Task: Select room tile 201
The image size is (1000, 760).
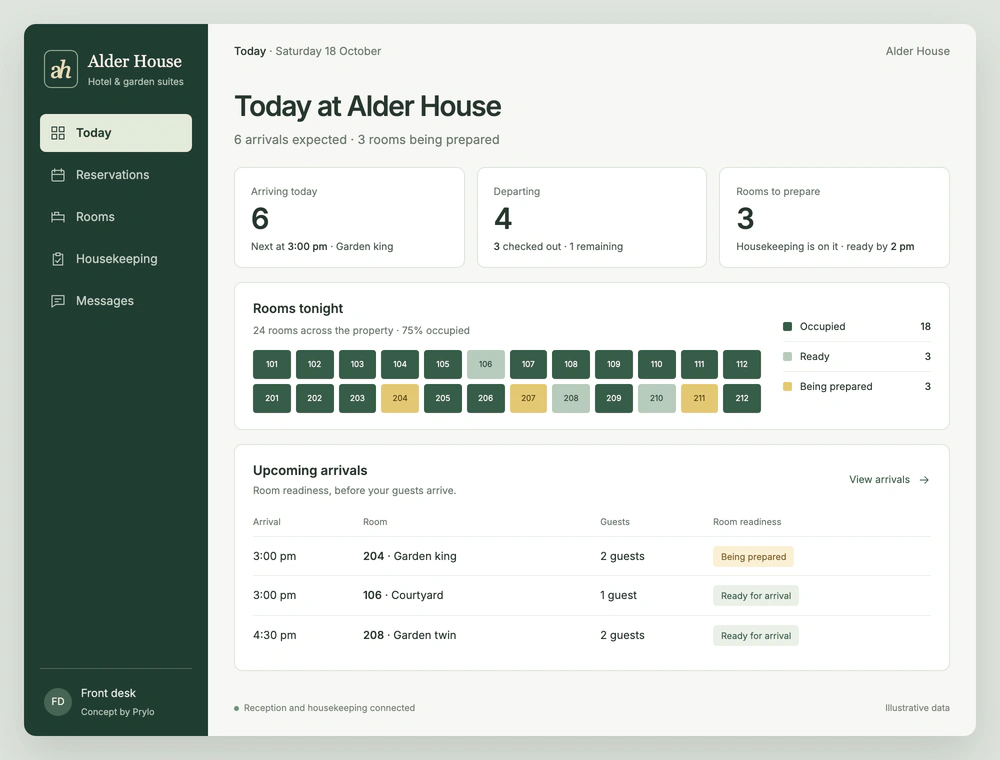Action: (x=272, y=398)
